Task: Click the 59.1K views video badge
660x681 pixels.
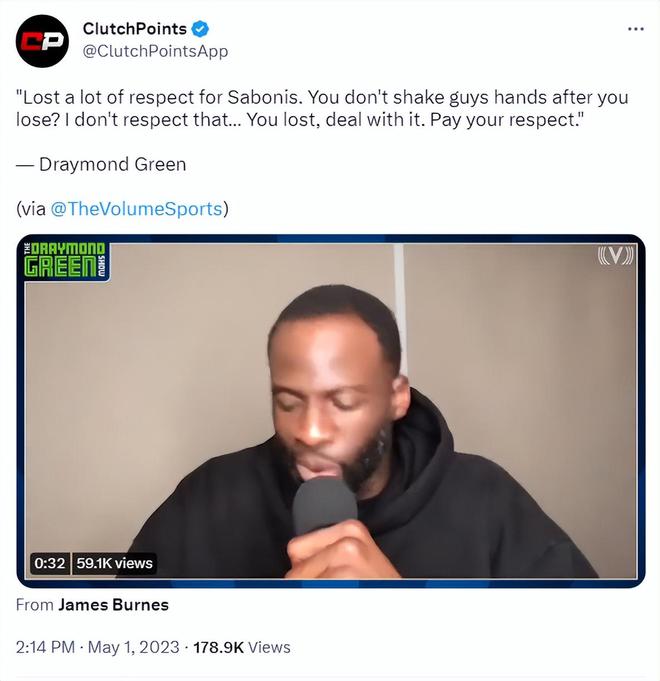Action: 114,563
